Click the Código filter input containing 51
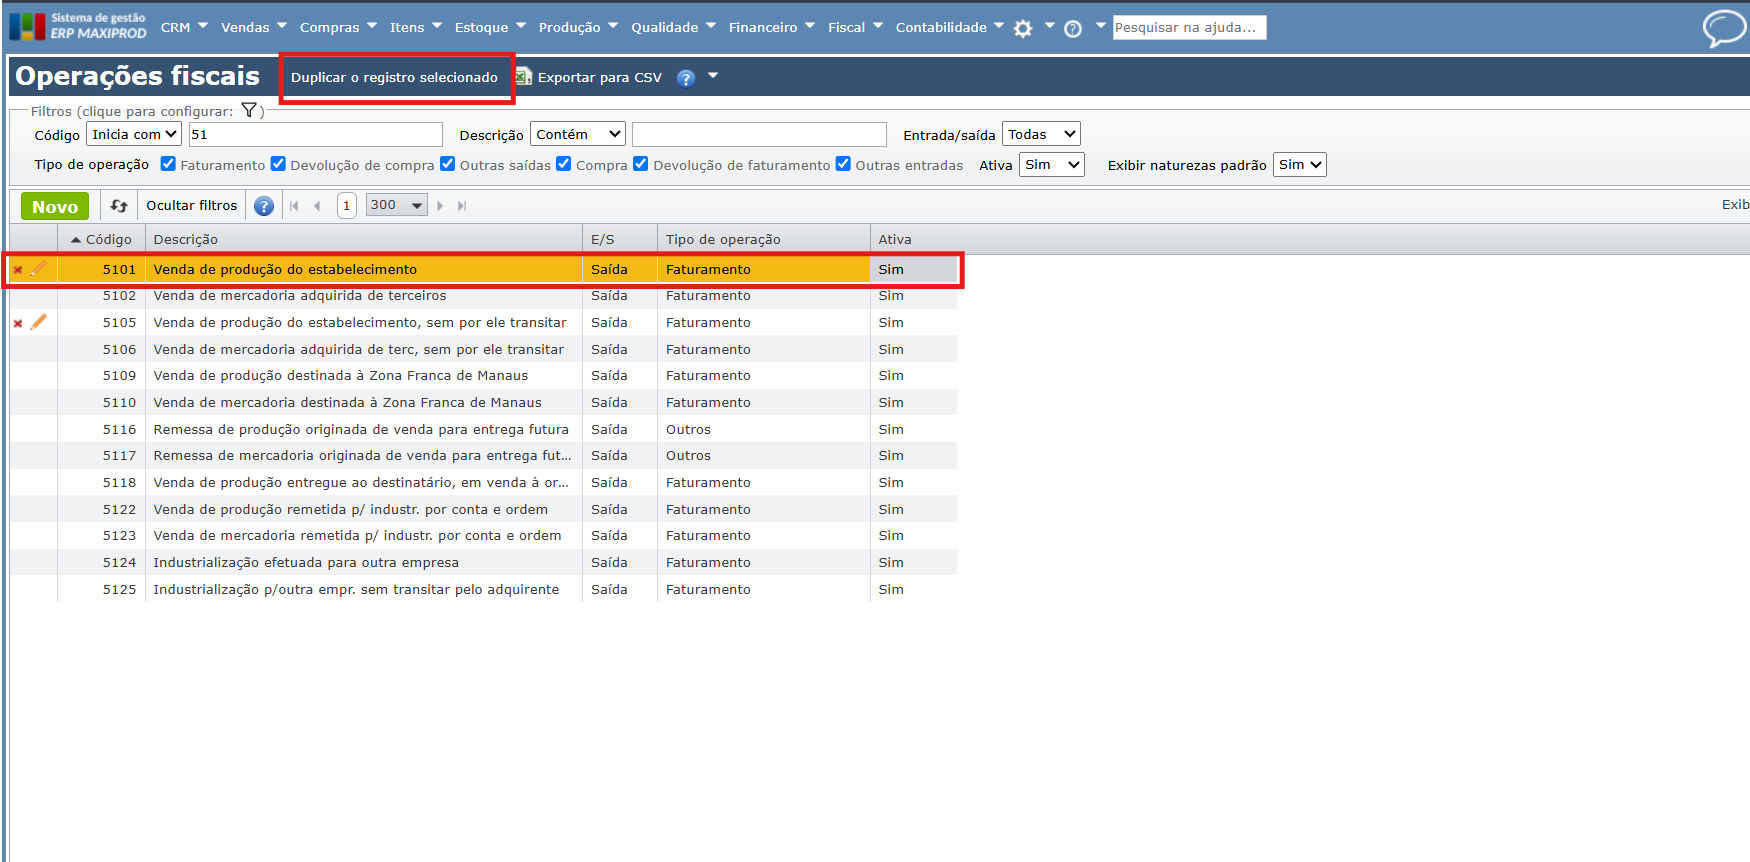Screen dimensions: 1750x862 [315, 134]
